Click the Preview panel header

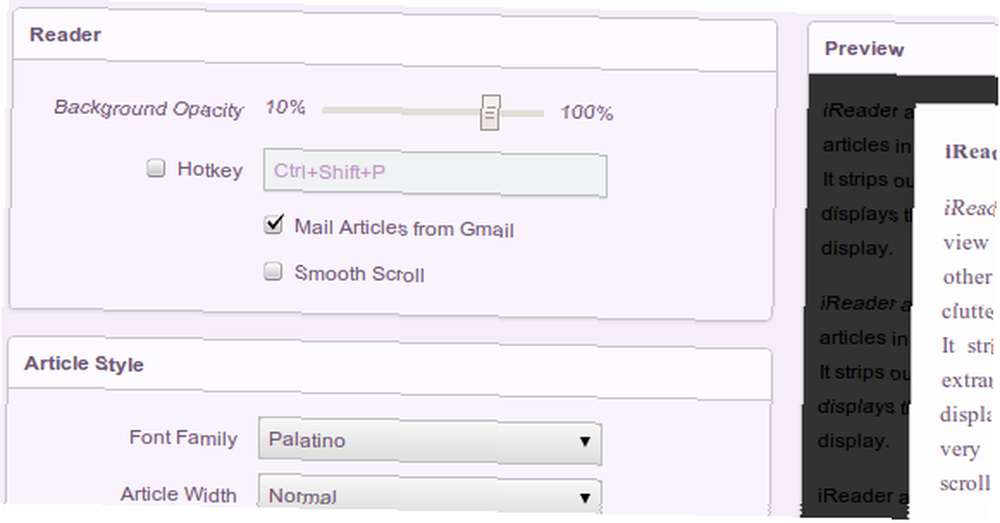coord(864,48)
